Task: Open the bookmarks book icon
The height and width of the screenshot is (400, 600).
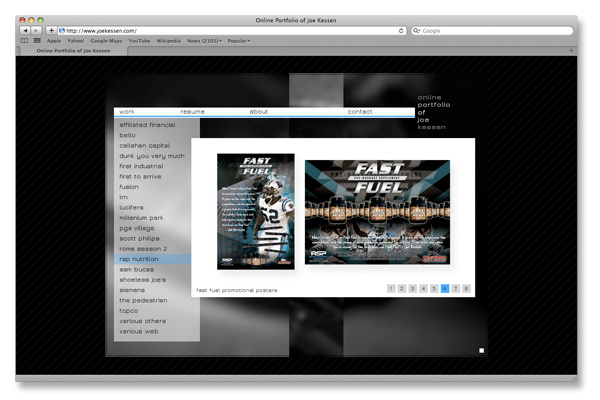Action: coord(25,41)
